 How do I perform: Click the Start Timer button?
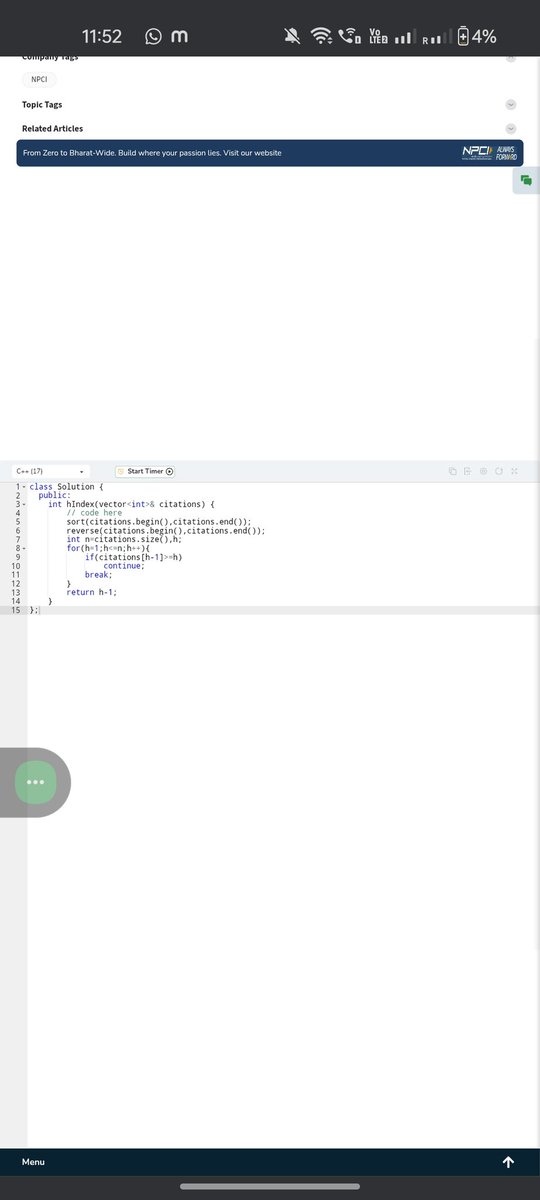(145, 471)
